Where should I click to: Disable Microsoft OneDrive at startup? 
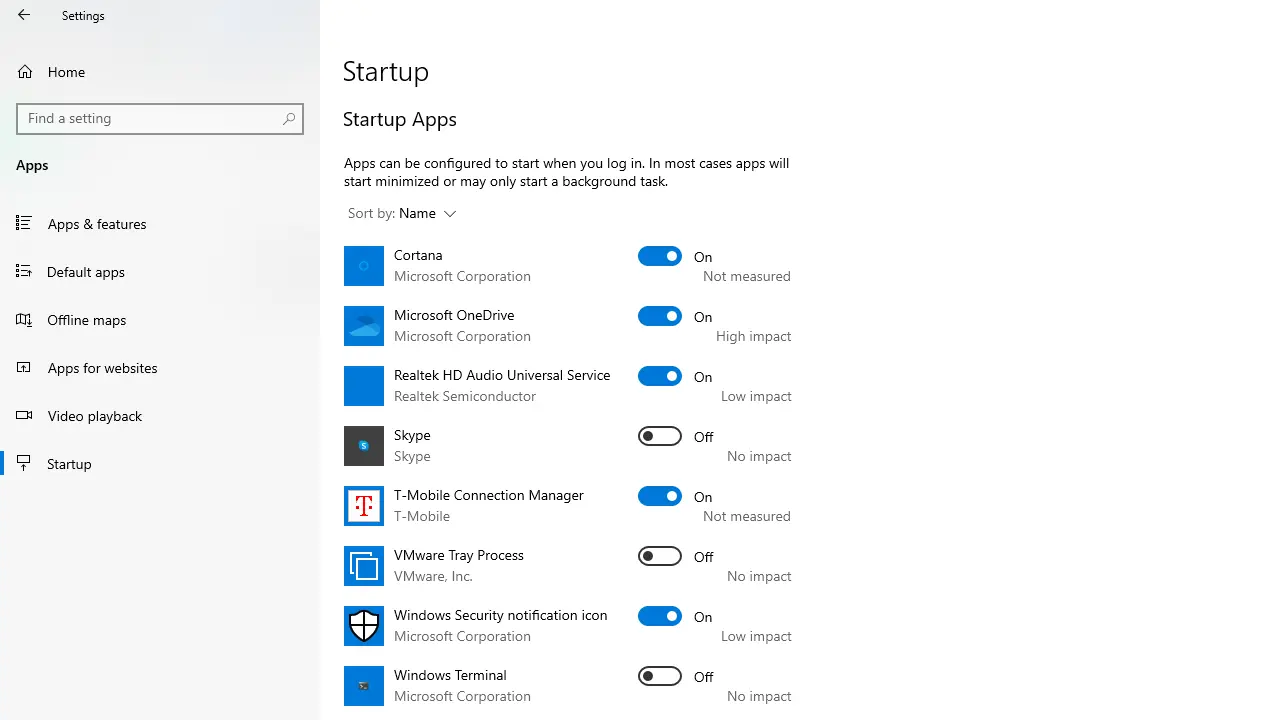point(660,316)
